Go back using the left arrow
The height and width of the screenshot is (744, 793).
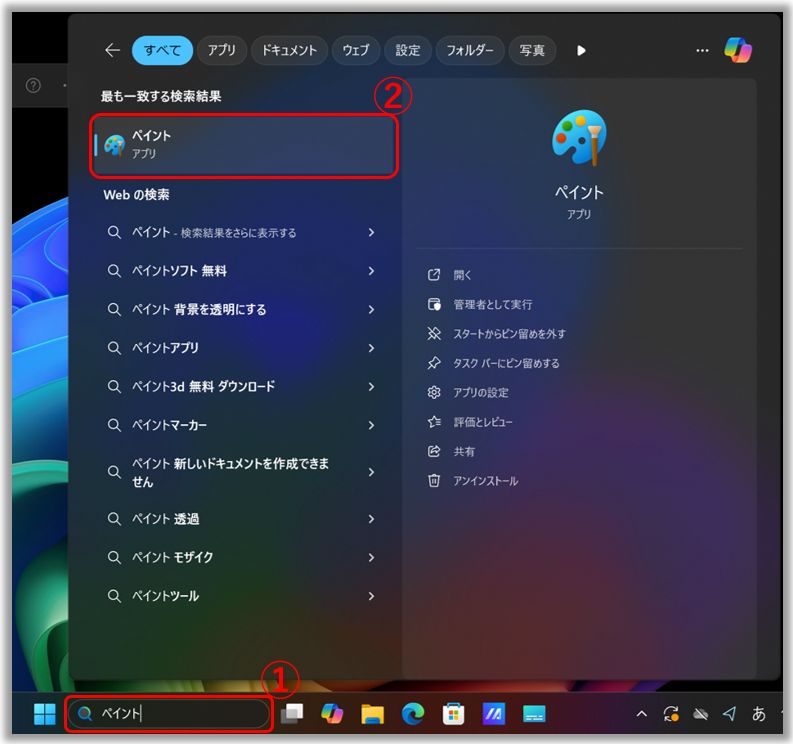tap(112, 50)
